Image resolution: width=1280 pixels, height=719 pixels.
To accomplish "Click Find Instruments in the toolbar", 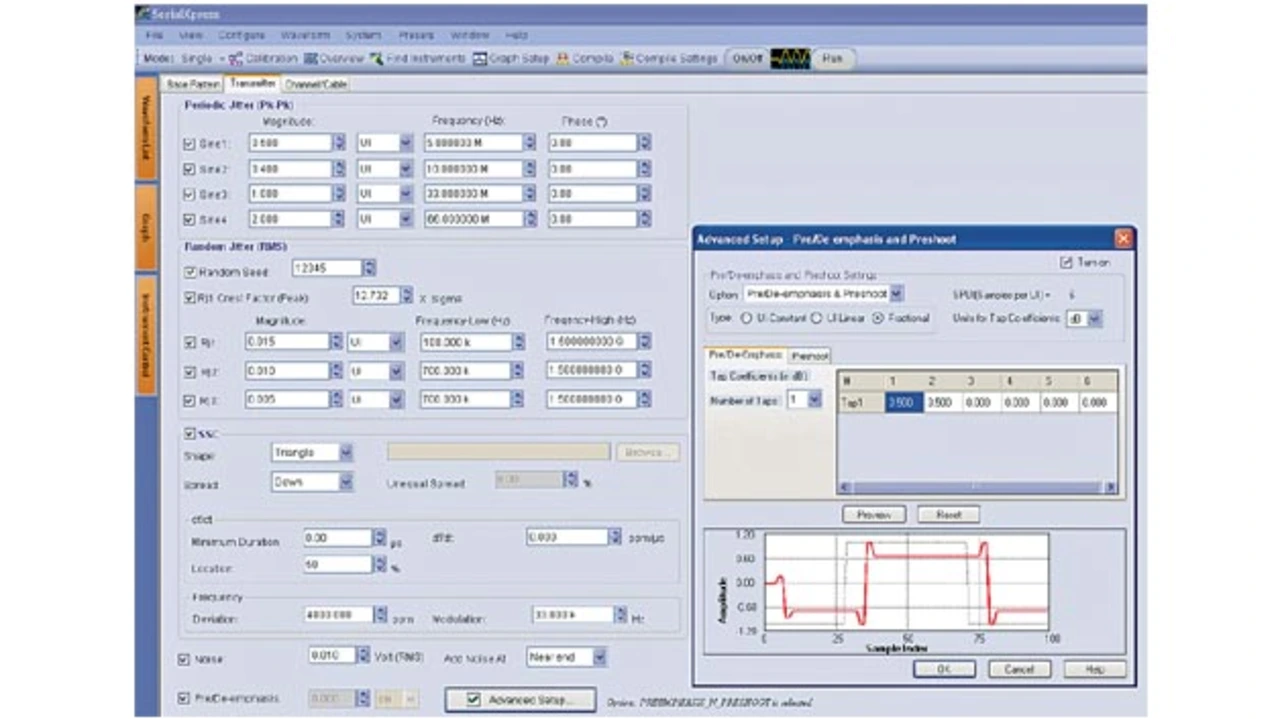I will click(x=418, y=59).
